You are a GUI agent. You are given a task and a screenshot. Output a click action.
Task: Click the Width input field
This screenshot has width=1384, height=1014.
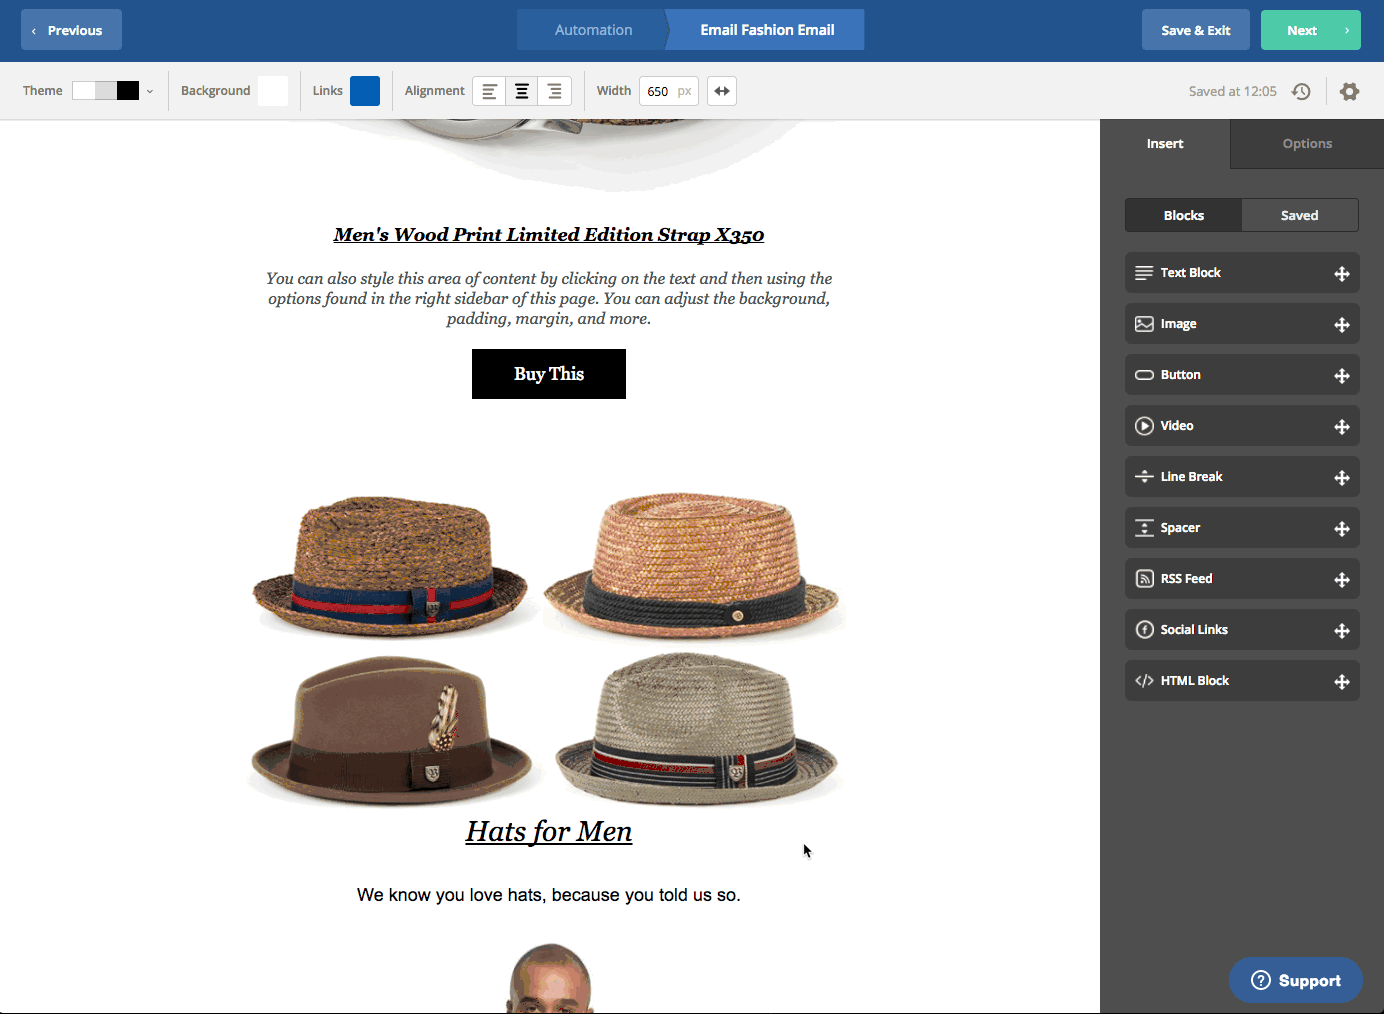[659, 91]
